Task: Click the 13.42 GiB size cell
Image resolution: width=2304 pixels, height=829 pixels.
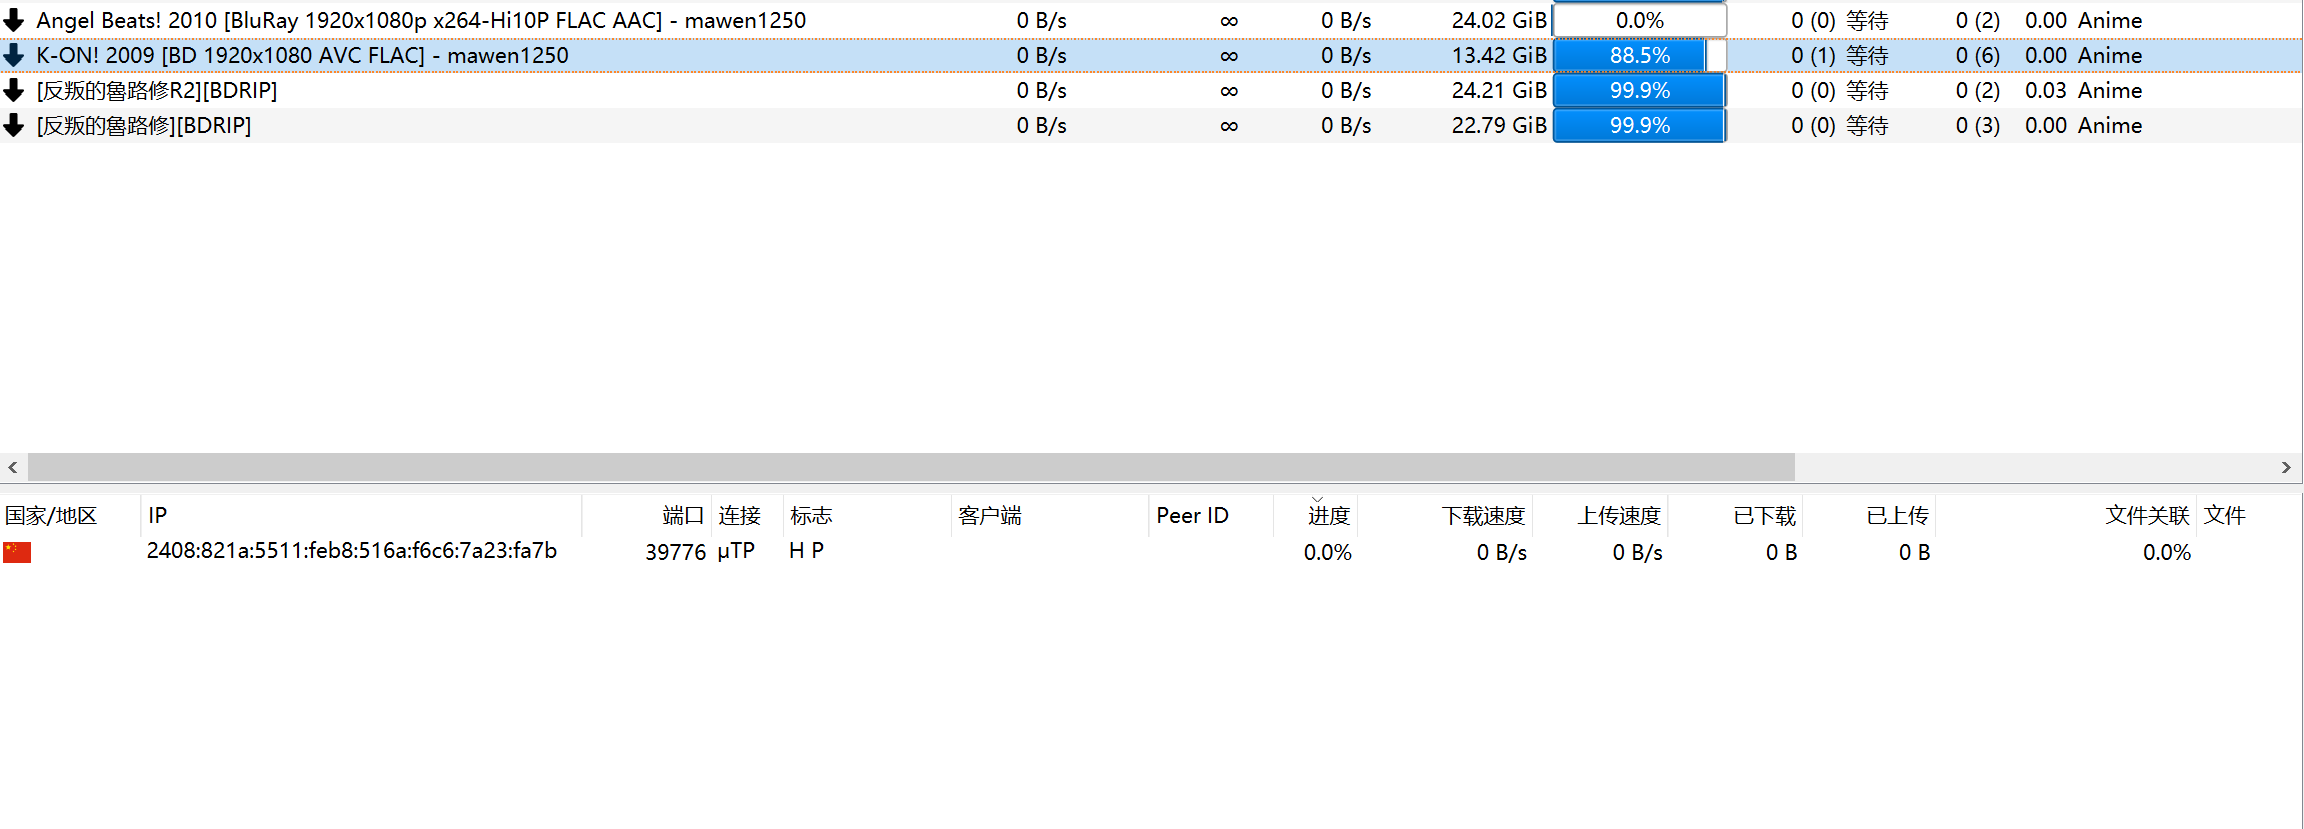Action: coord(1499,55)
